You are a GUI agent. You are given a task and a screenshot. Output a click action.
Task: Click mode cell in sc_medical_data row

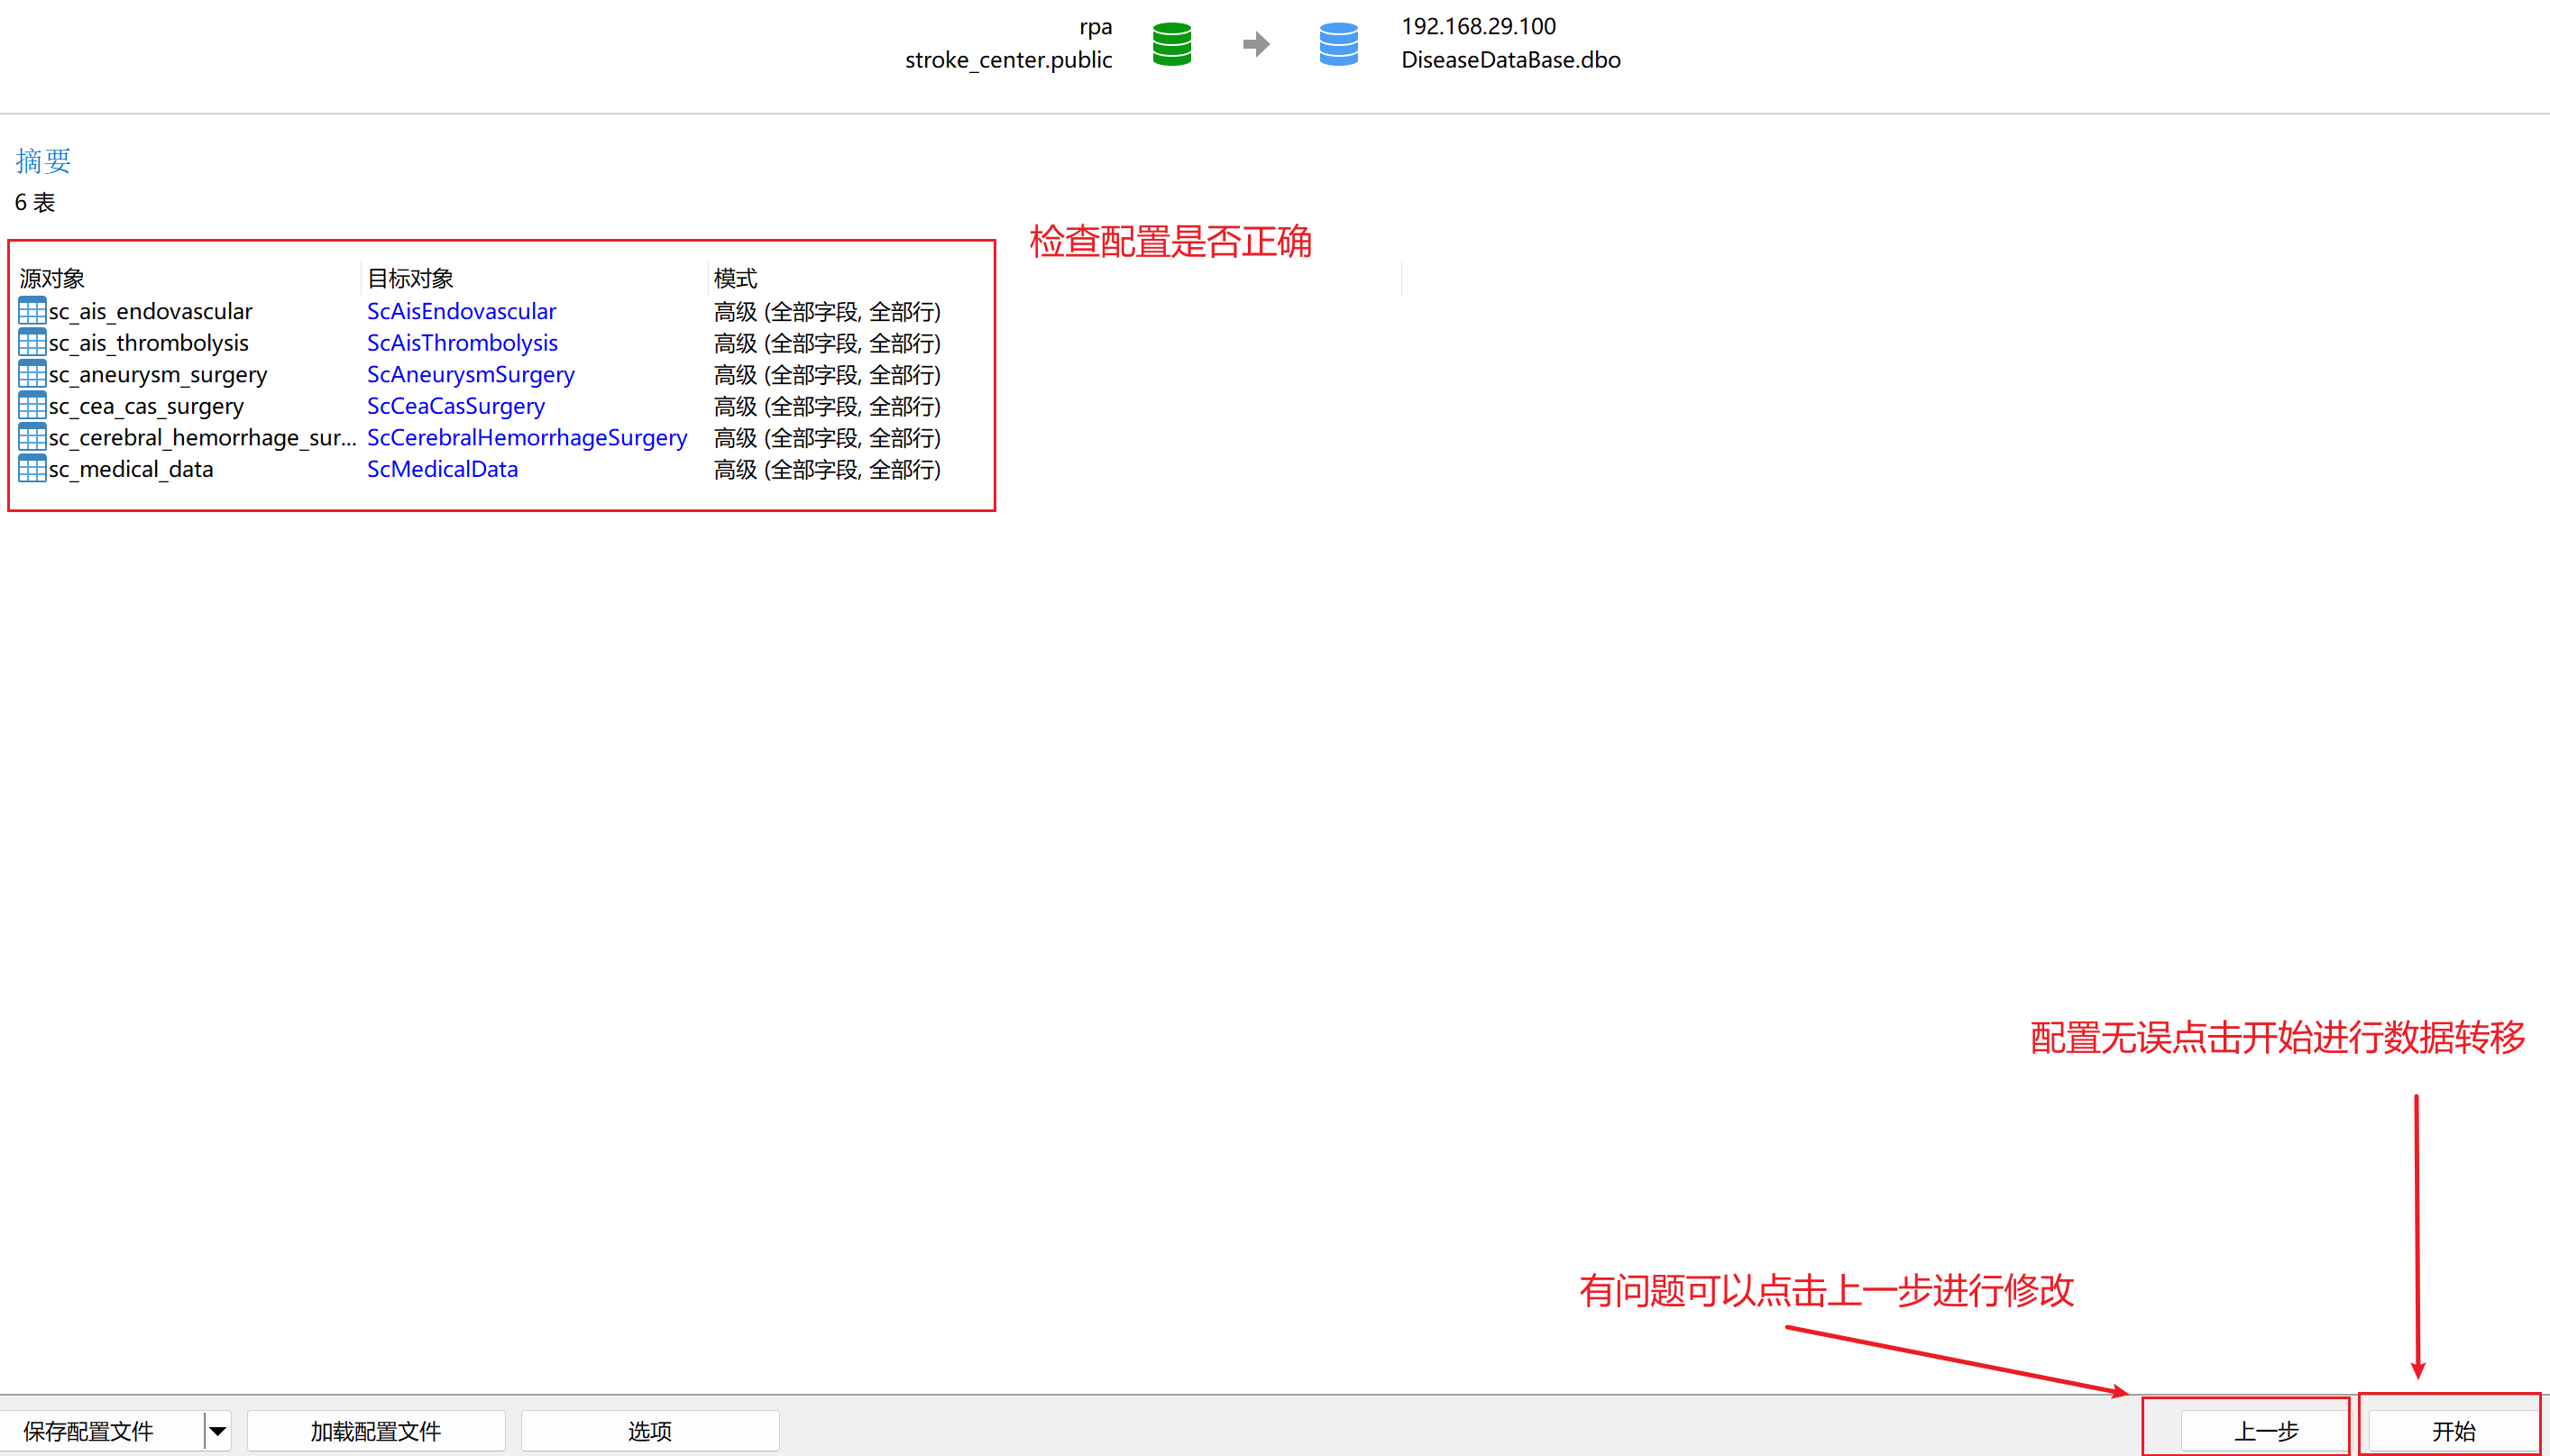[x=827, y=469]
